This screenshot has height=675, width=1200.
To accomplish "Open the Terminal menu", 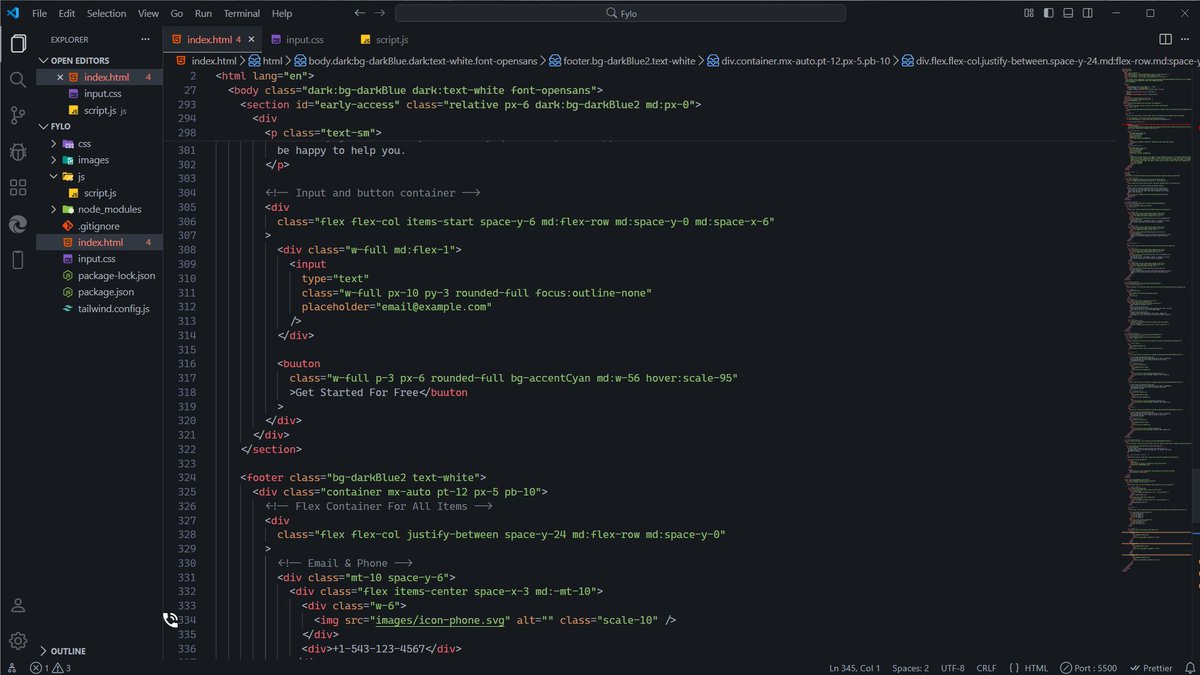I will click(x=241, y=13).
